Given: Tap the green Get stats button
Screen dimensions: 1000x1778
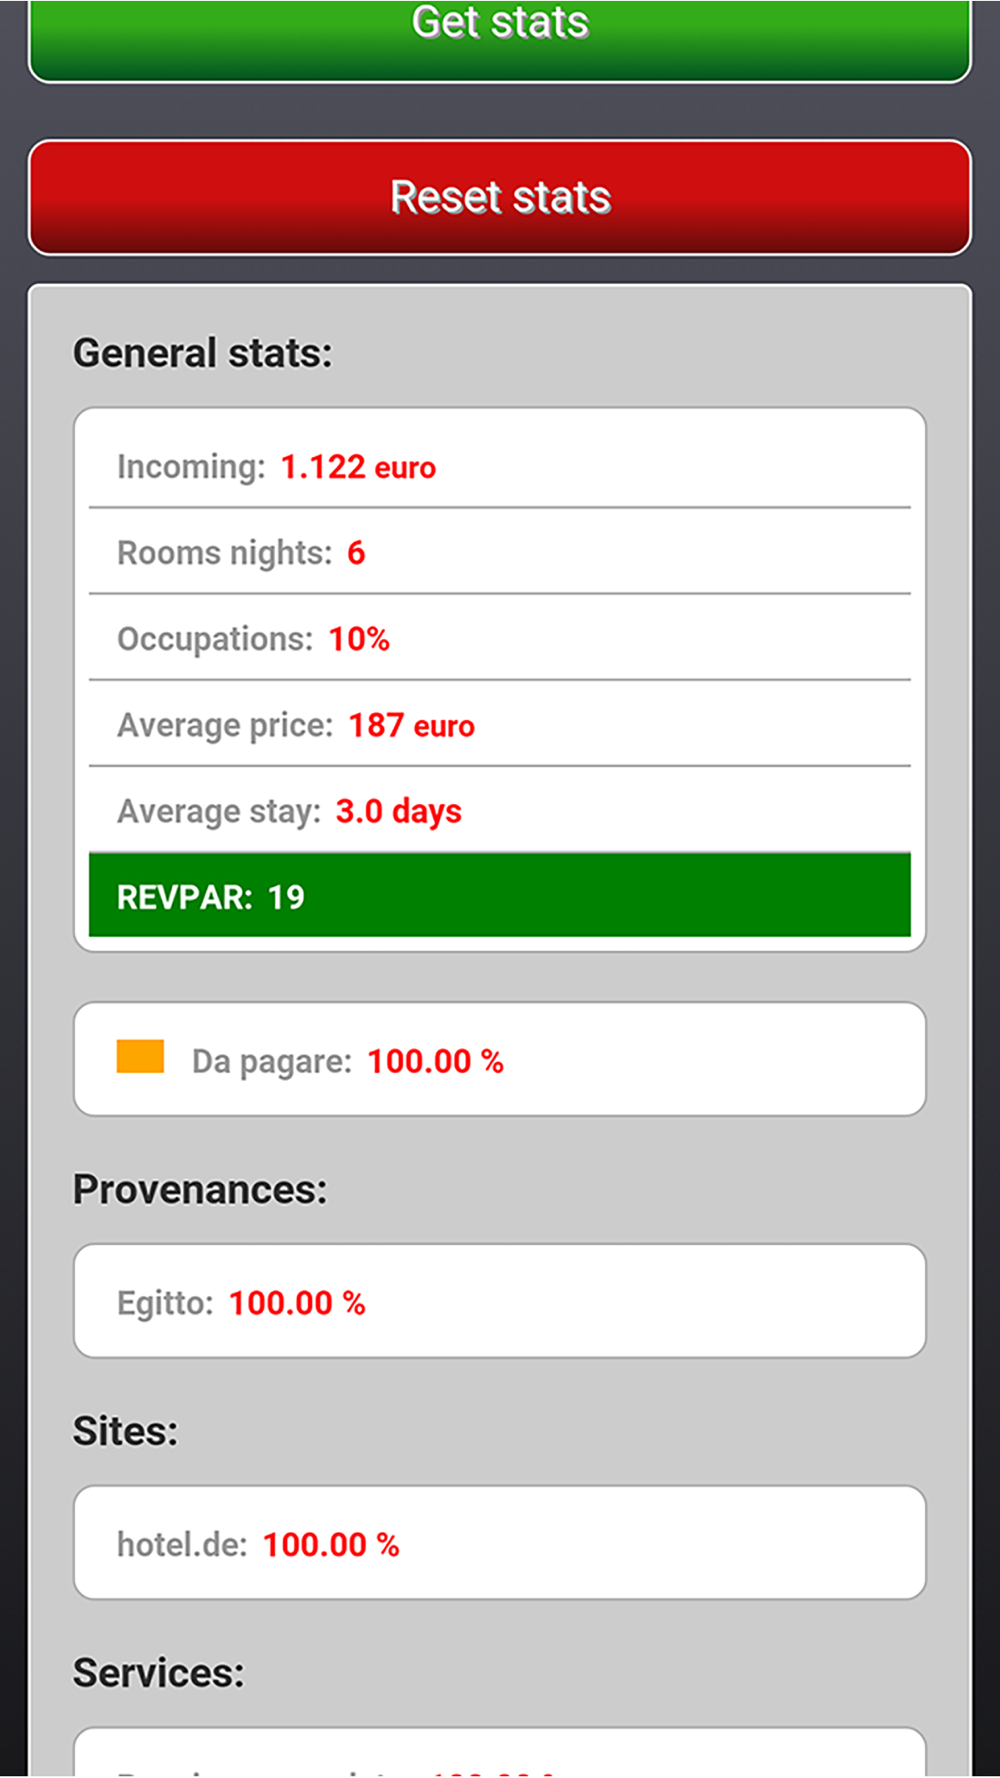Looking at the screenshot, I should [x=500, y=40].
